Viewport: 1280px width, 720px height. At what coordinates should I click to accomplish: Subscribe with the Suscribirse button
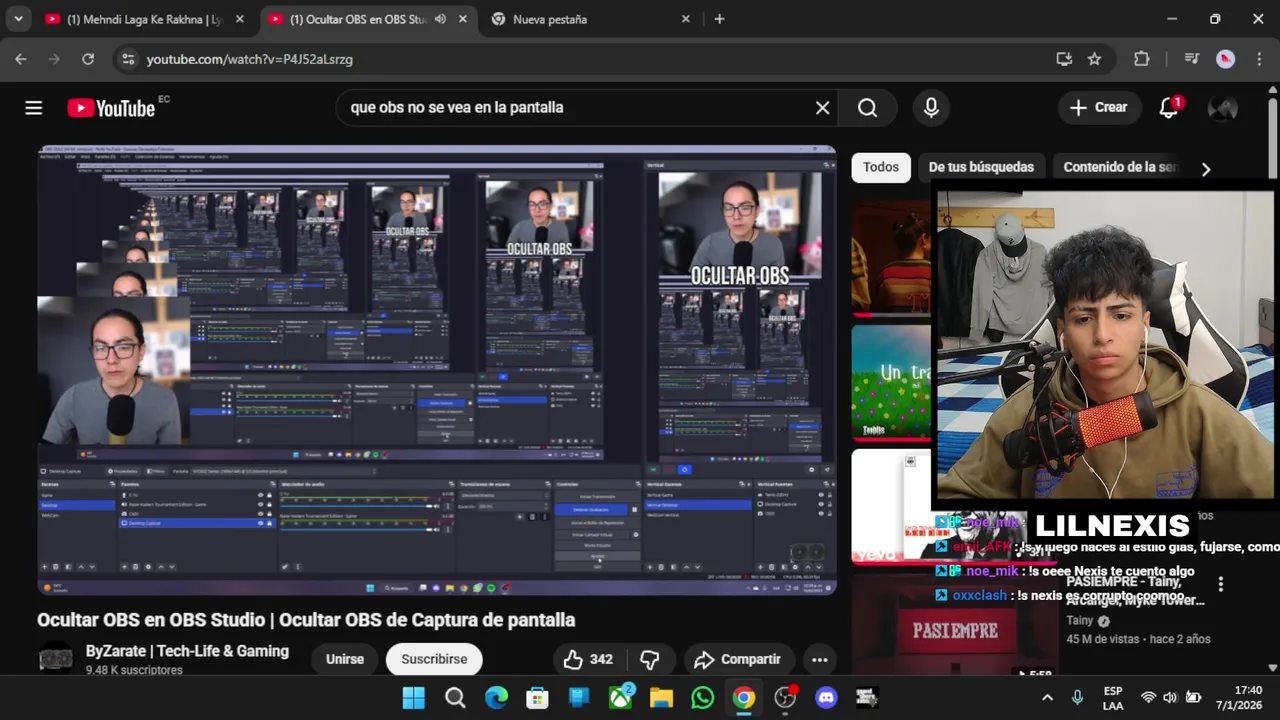pos(434,659)
